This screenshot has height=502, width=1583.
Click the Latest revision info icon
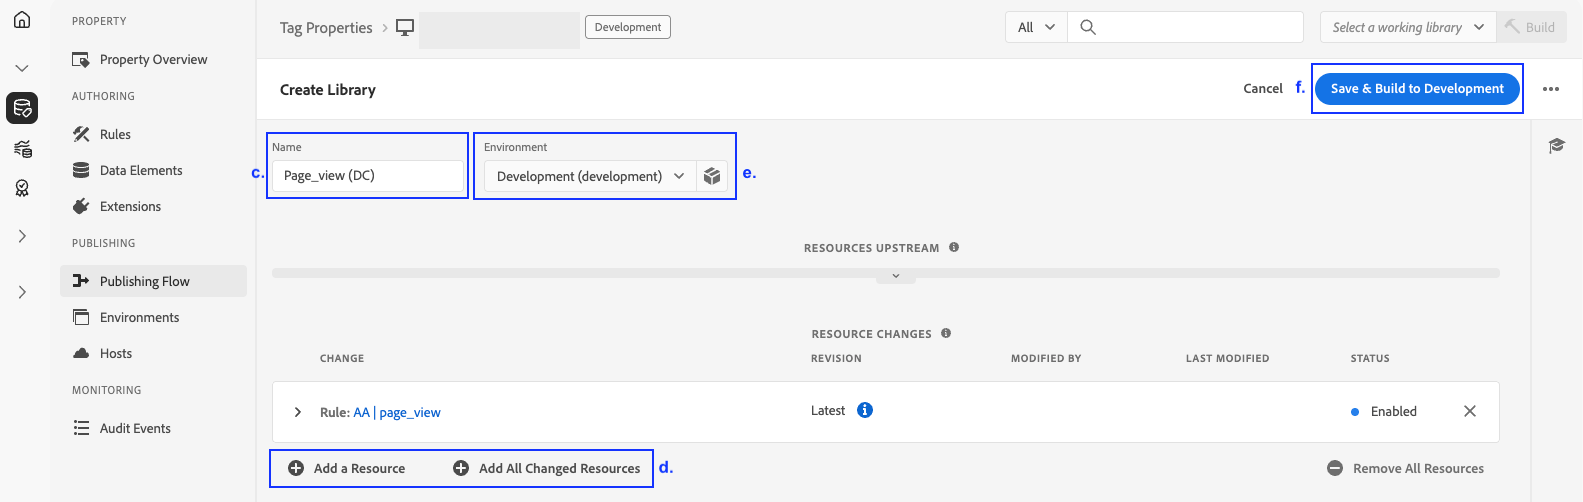pos(865,410)
